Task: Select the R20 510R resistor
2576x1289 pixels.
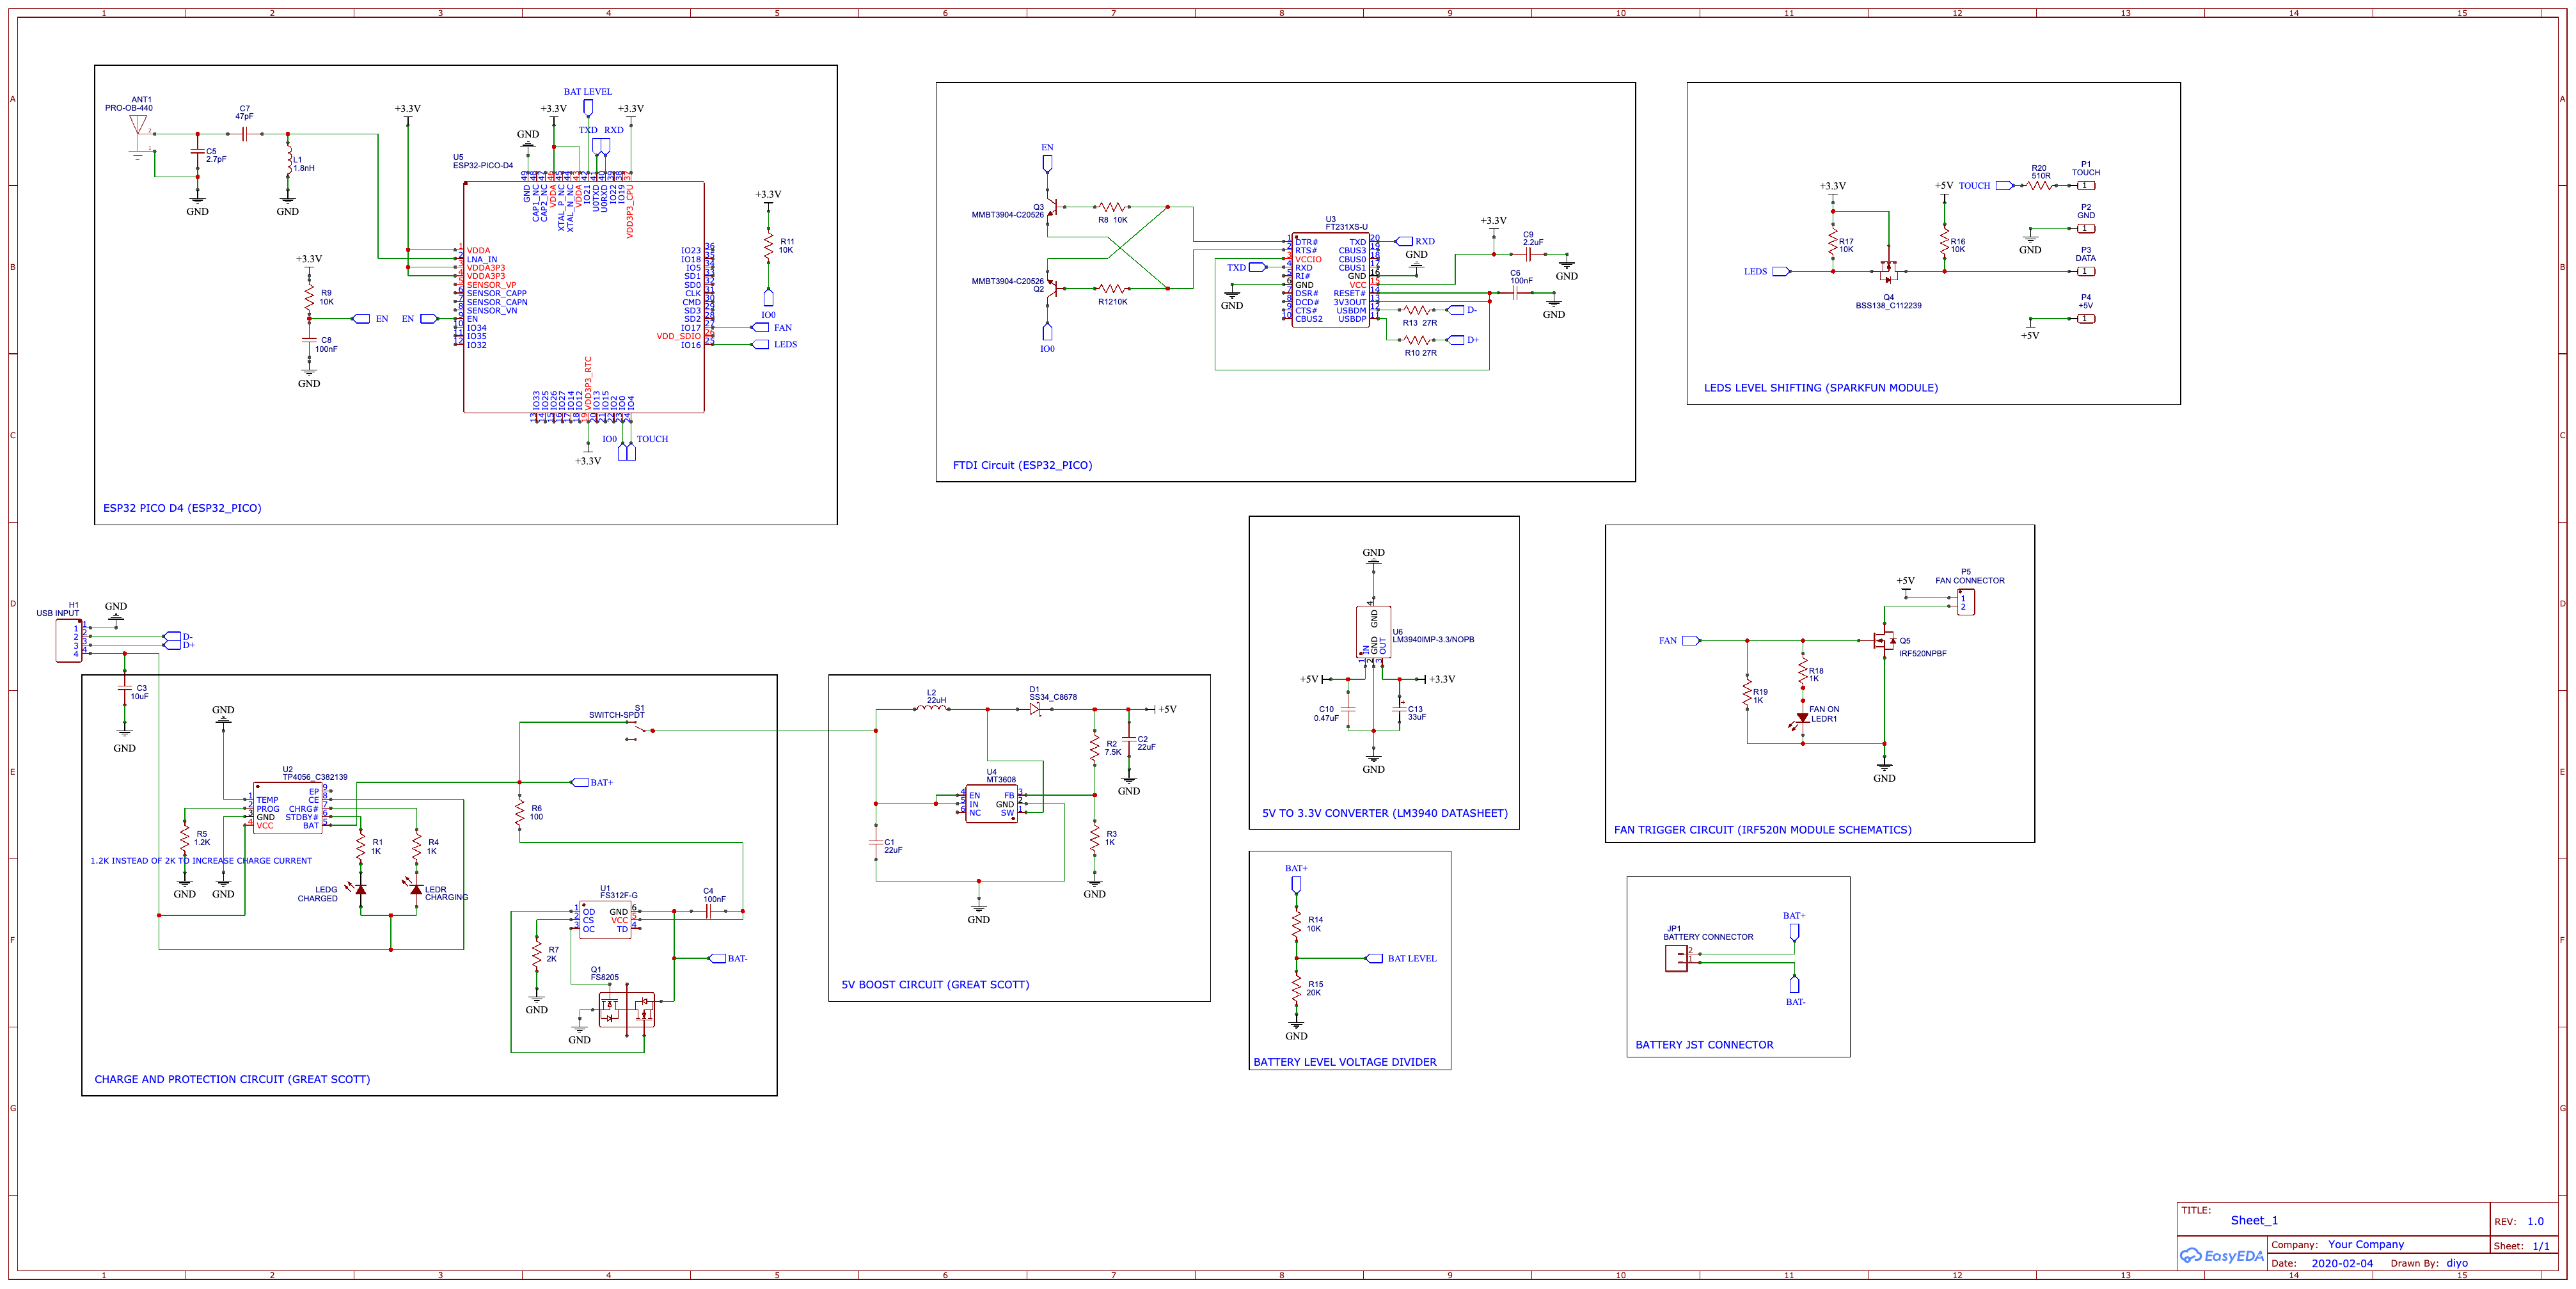Action: pos(2039,185)
